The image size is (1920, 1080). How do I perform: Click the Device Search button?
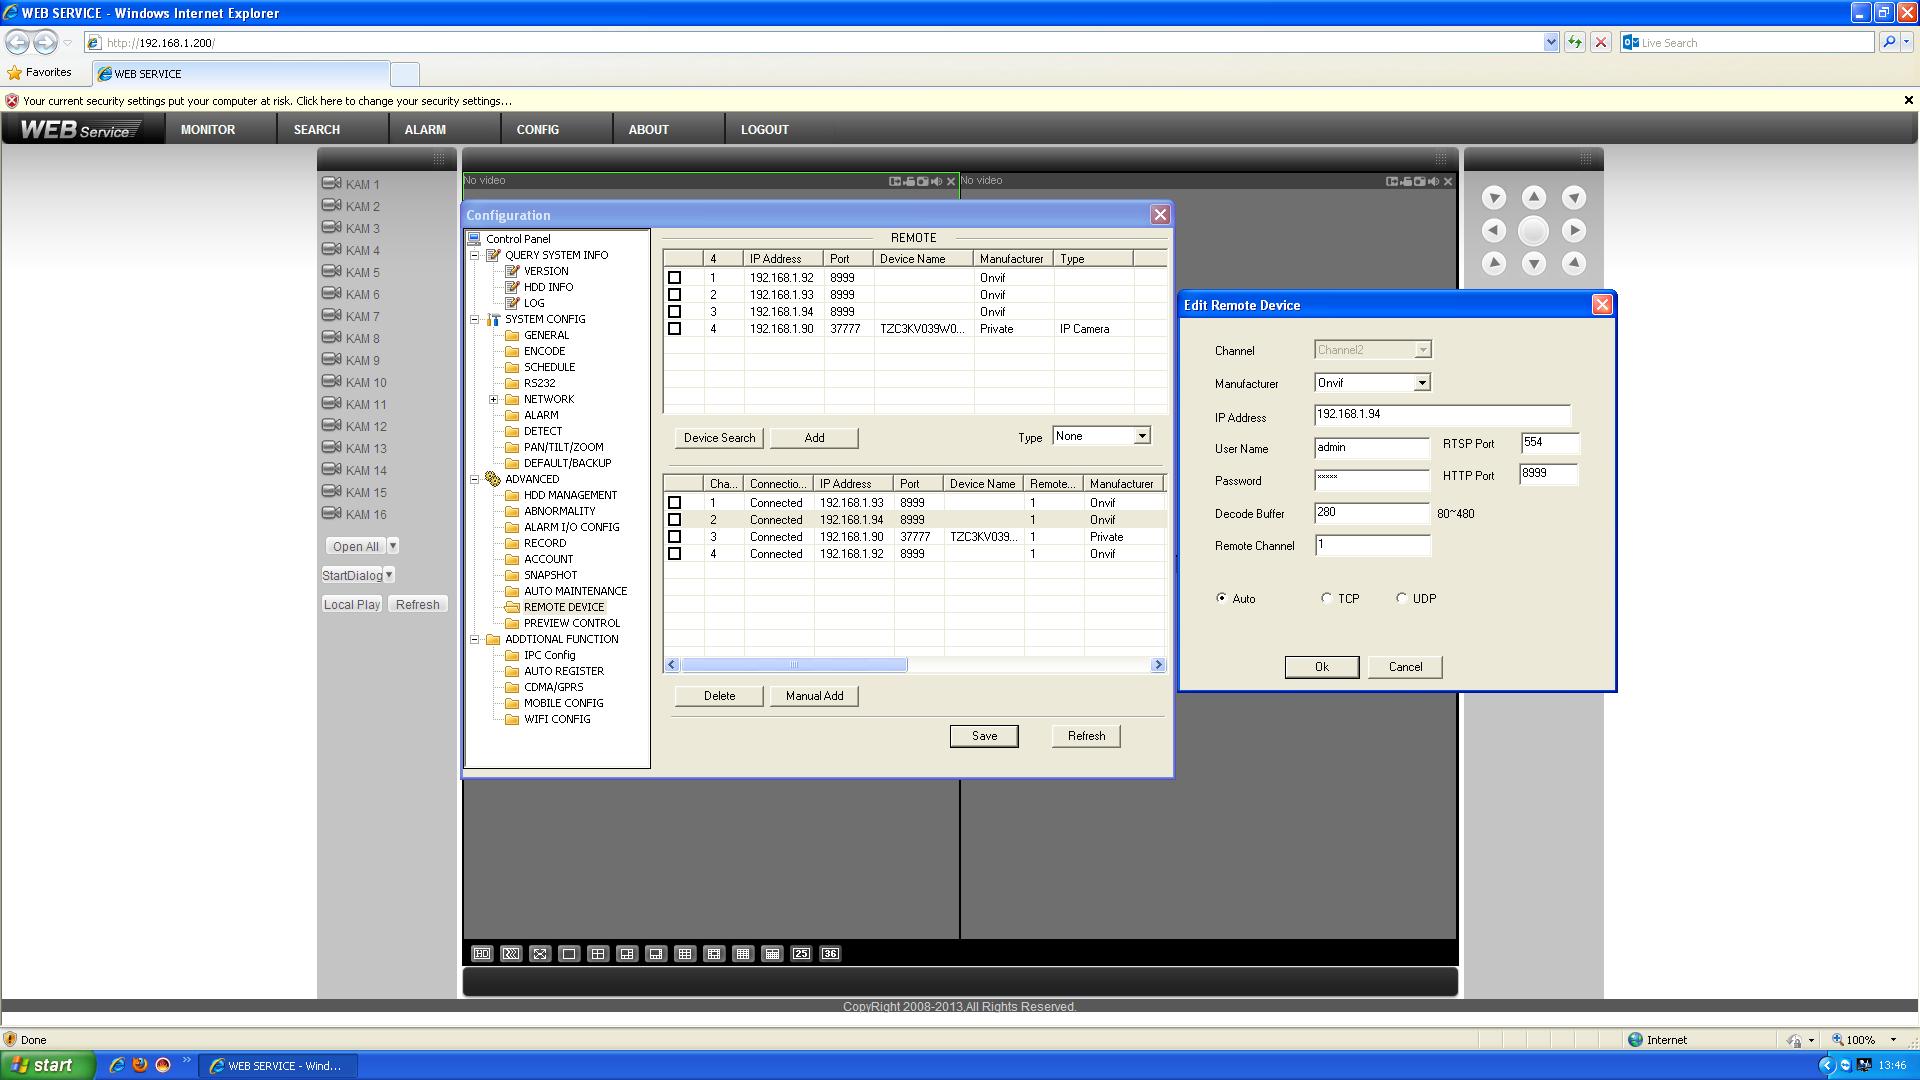[x=719, y=438]
